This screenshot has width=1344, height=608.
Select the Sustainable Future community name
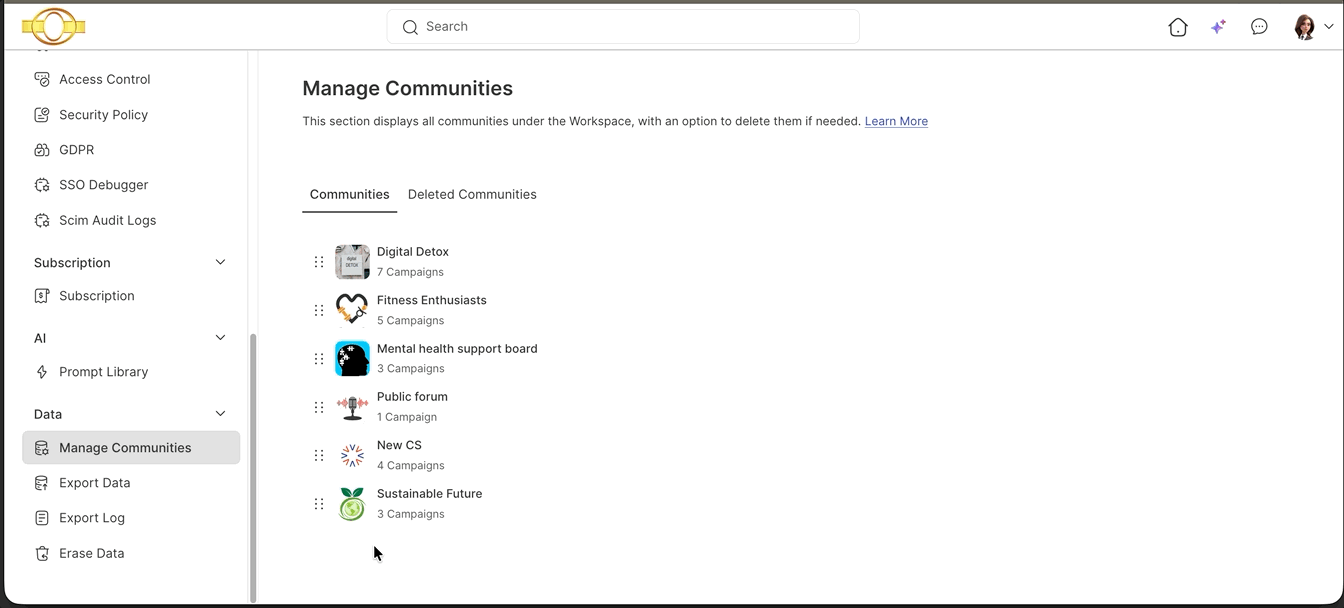coord(430,494)
